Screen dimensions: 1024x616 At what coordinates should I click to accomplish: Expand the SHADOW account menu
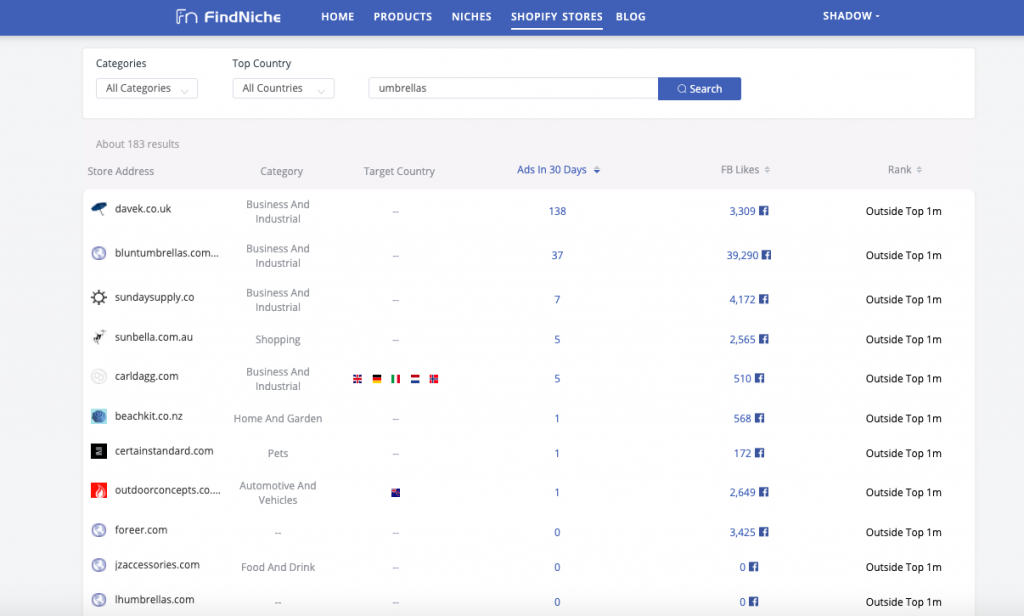click(x=851, y=16)
